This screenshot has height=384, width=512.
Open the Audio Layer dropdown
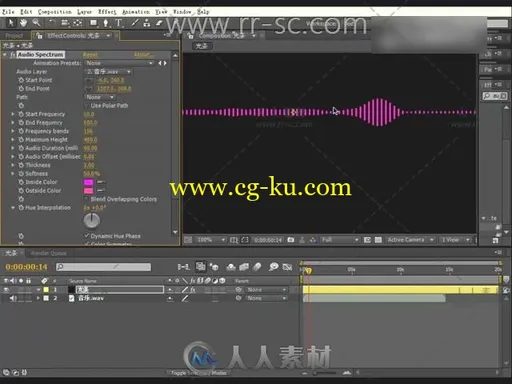coord(108,72)
